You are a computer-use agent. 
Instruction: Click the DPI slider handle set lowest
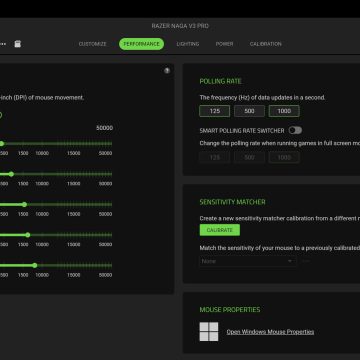pos(1,144)
